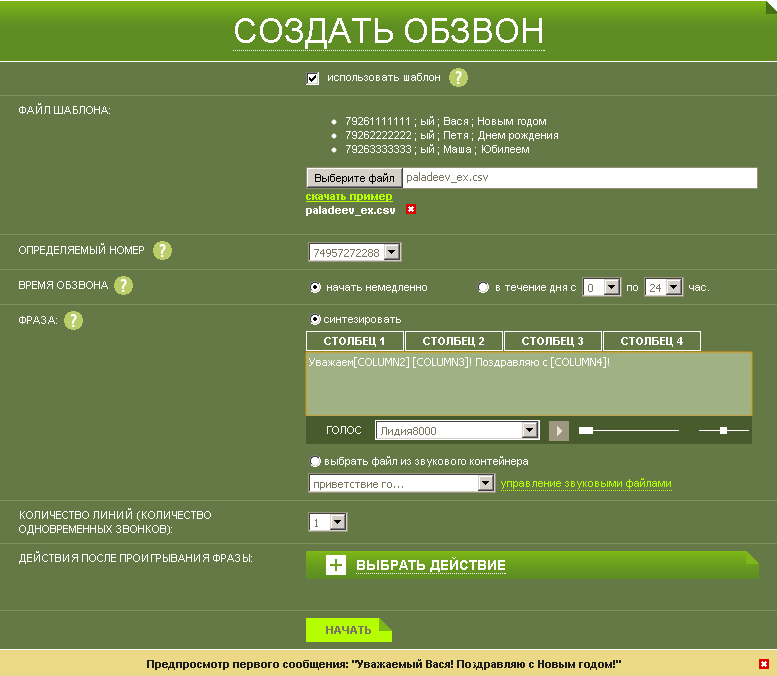This screenshot has height=676, width=777.
Task: Choose 'выбрать файл из звукового контейнера' option
Action: (316, 462)
